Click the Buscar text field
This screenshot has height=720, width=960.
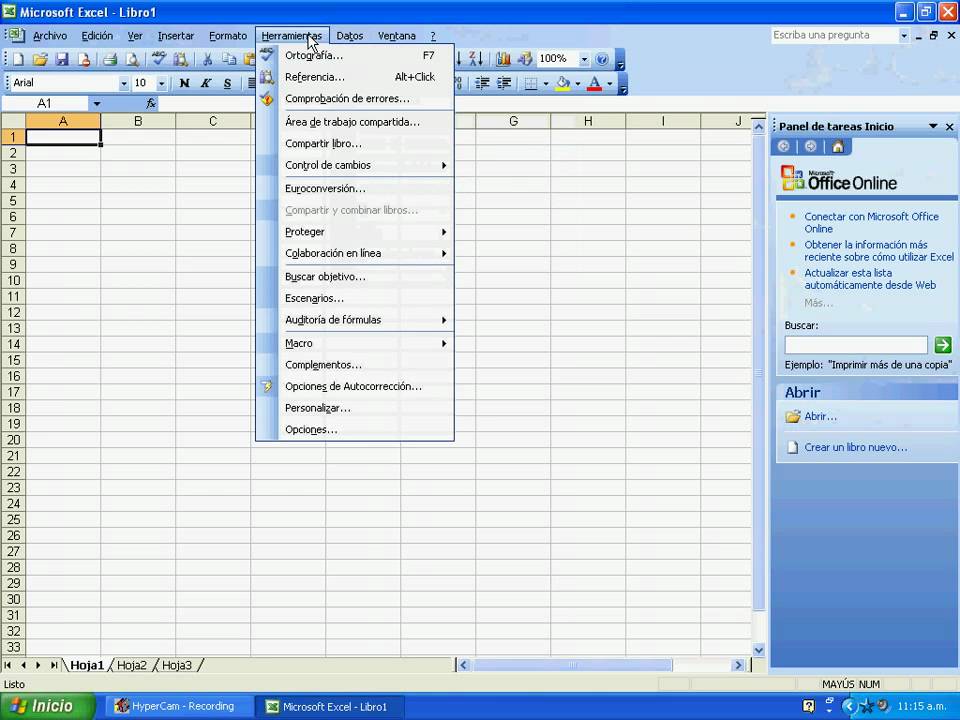pyautogui.click(x=856, y=345)
